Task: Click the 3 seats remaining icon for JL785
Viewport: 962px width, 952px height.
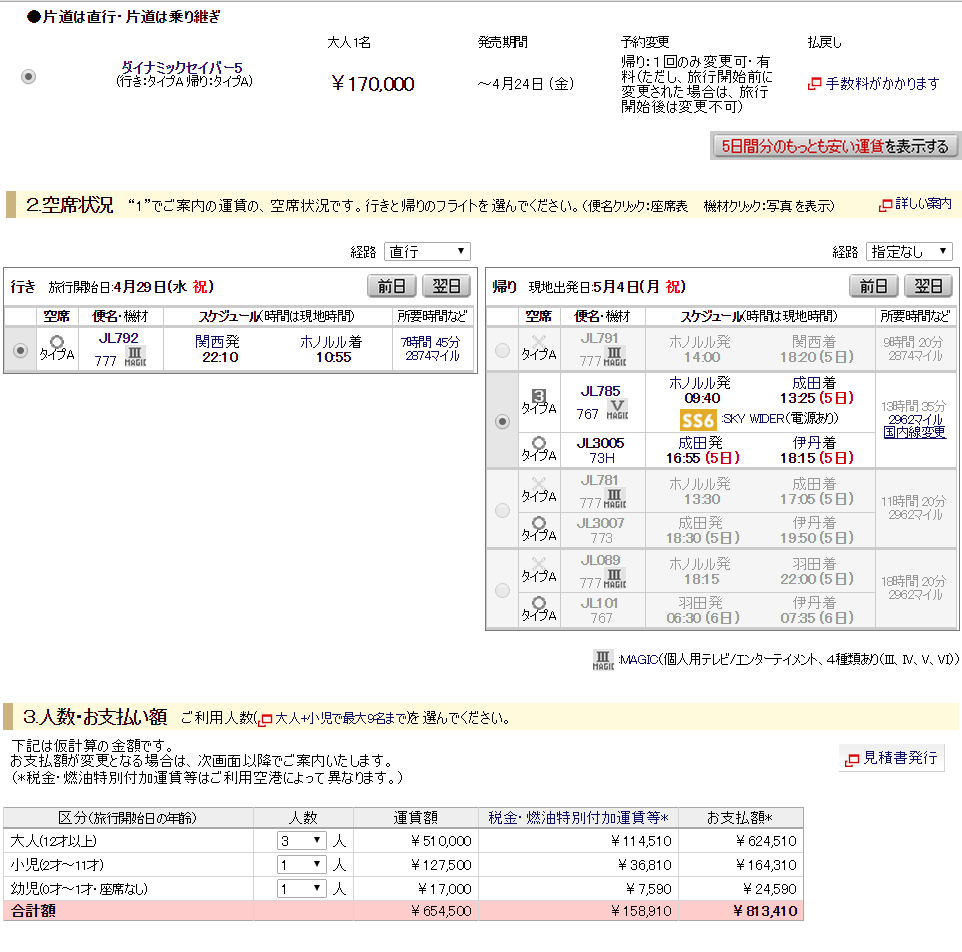Action: coord(539,396)
